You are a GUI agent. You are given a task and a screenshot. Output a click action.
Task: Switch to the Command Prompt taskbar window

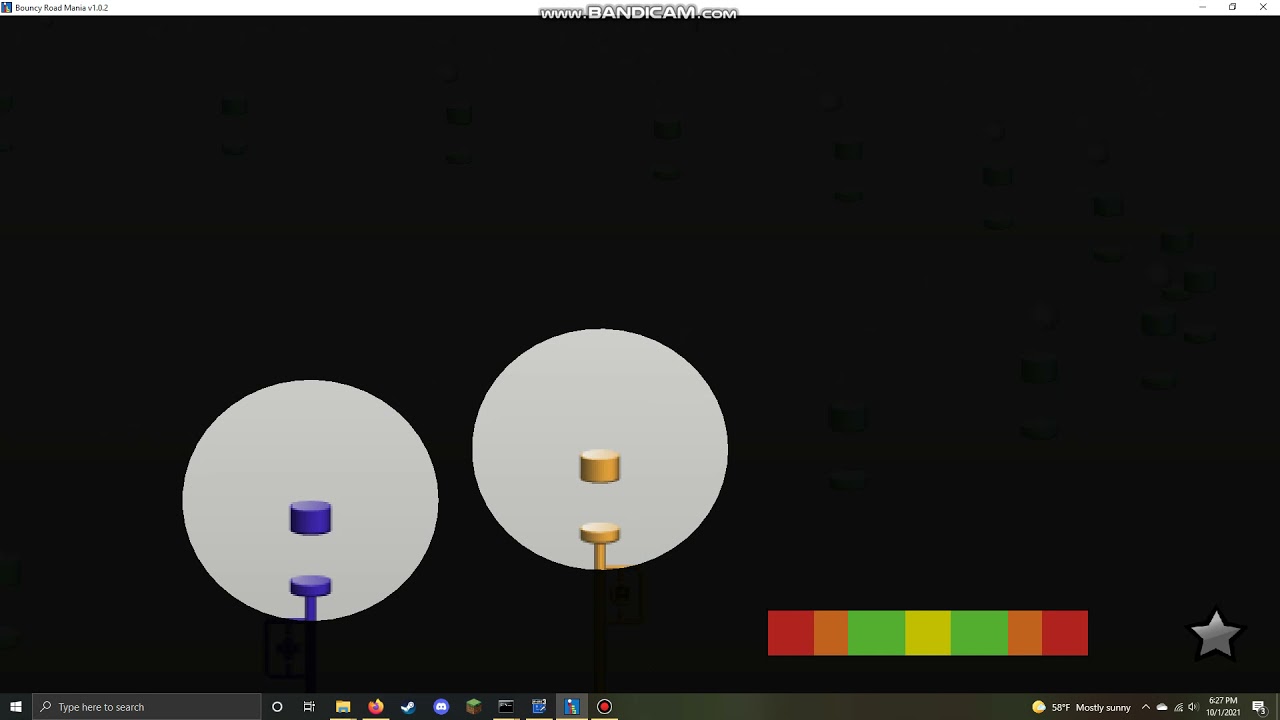(506, 707)
